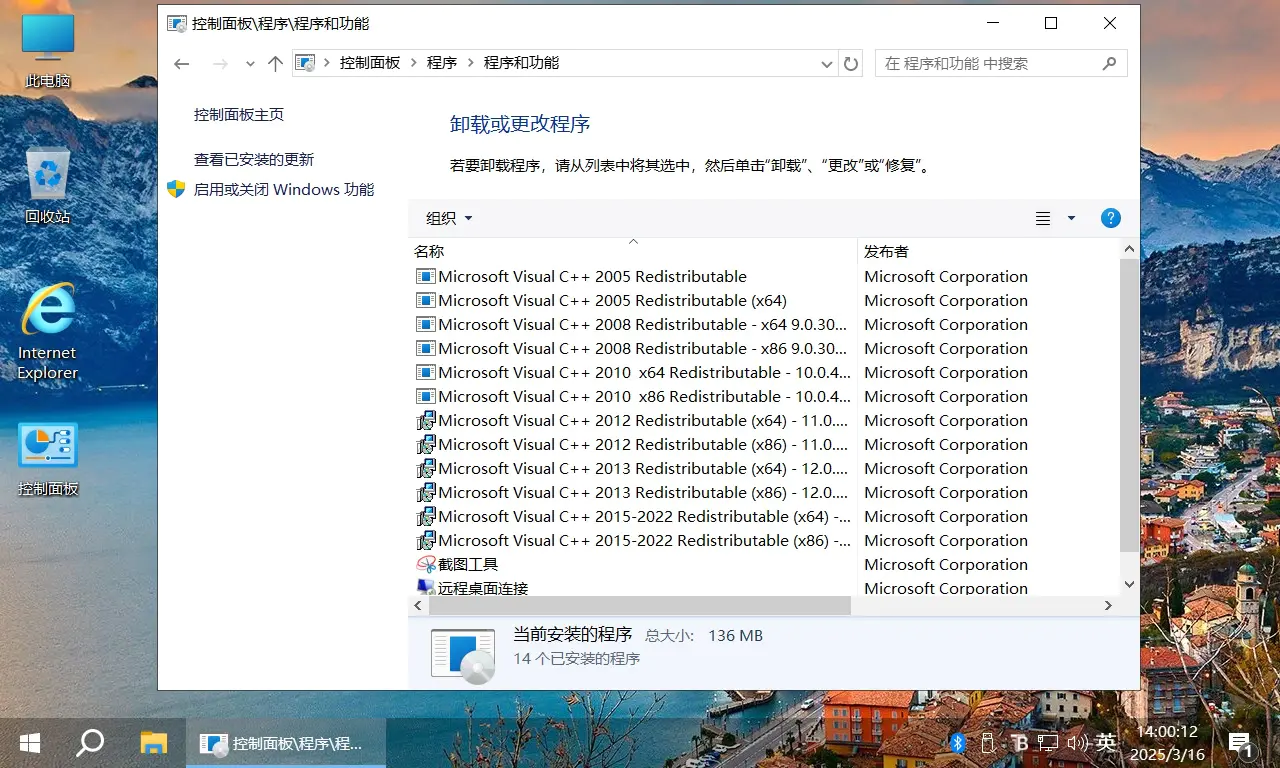The image size is (1280, 768).
Task: Click the vertical scrollbar down arrow
Action: pyautogui.click(x=1129, y=584)
